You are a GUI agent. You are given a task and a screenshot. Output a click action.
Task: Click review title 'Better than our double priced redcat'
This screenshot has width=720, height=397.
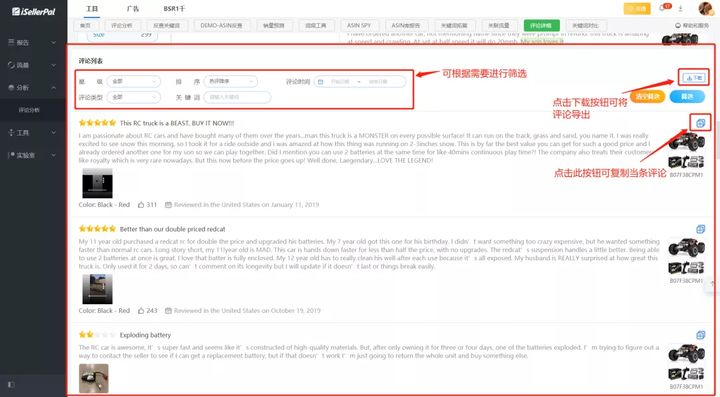click(x=173, y=229)
